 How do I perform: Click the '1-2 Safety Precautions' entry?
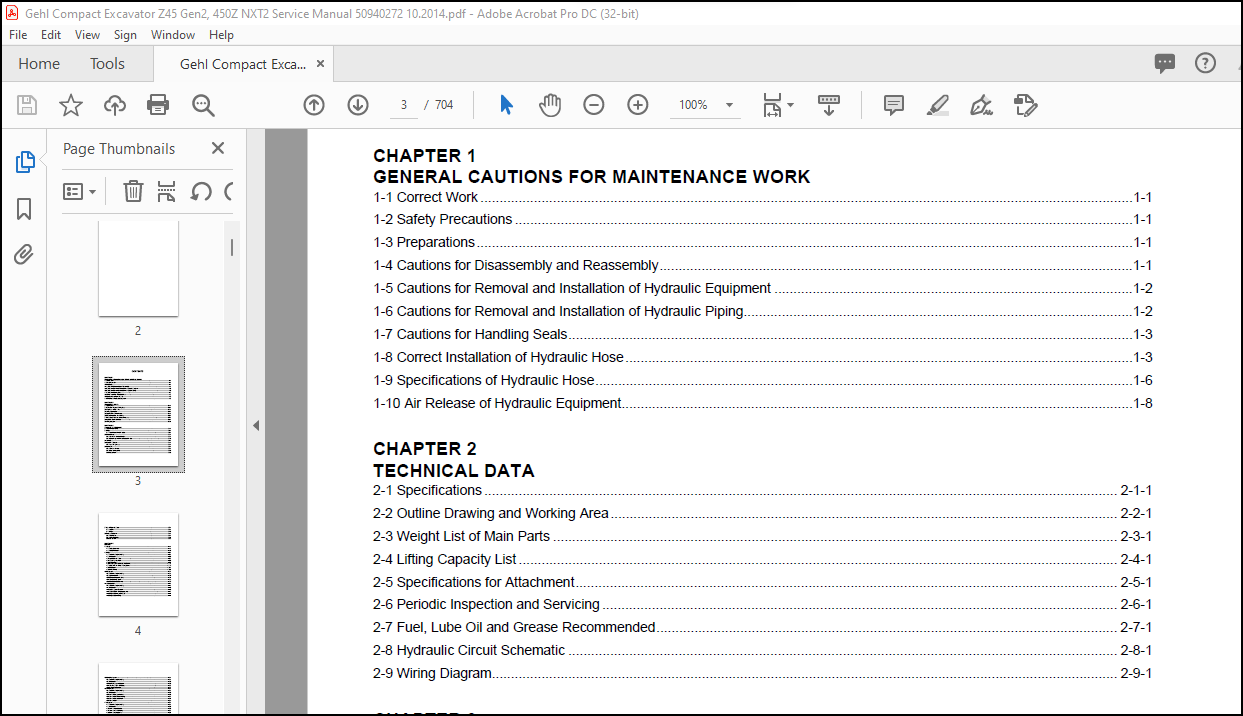click(762, 219)
